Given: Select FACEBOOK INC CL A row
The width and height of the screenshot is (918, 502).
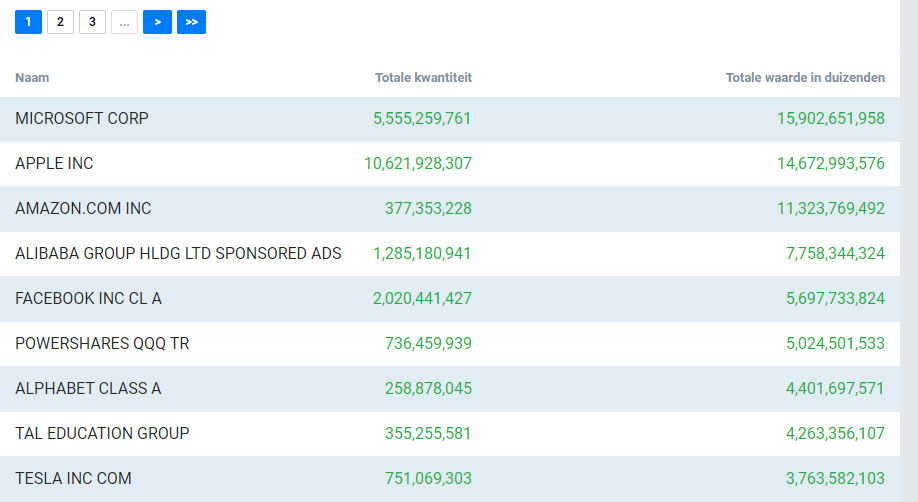Looking at the screenshot, I should [450, 299].
